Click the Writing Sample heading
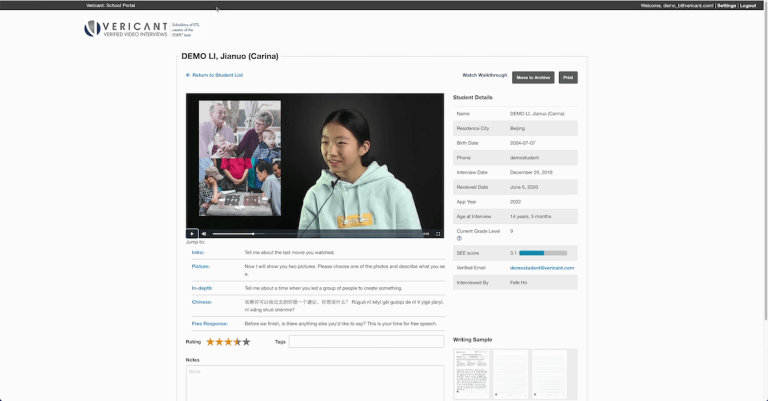This screenshot has width=768, height=401. tap(473, 339)
